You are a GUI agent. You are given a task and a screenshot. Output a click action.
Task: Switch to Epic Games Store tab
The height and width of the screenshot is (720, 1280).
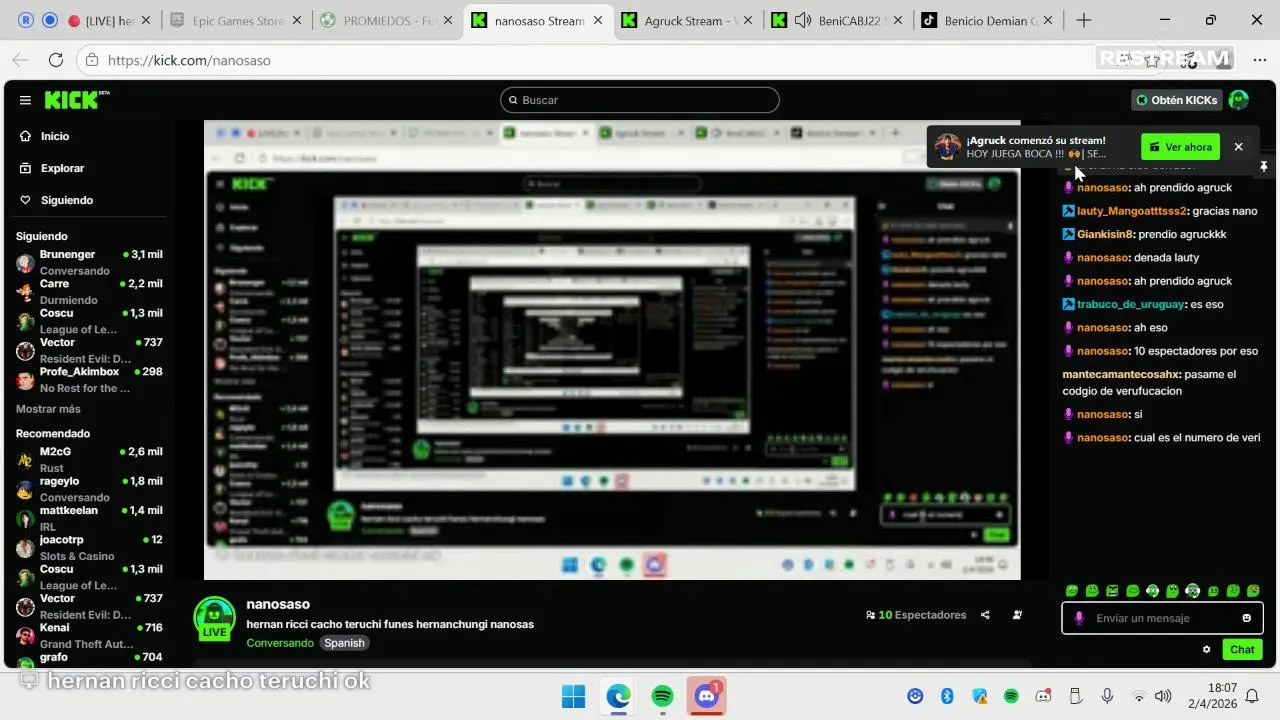pyautogui.click(x=237, y=20)
